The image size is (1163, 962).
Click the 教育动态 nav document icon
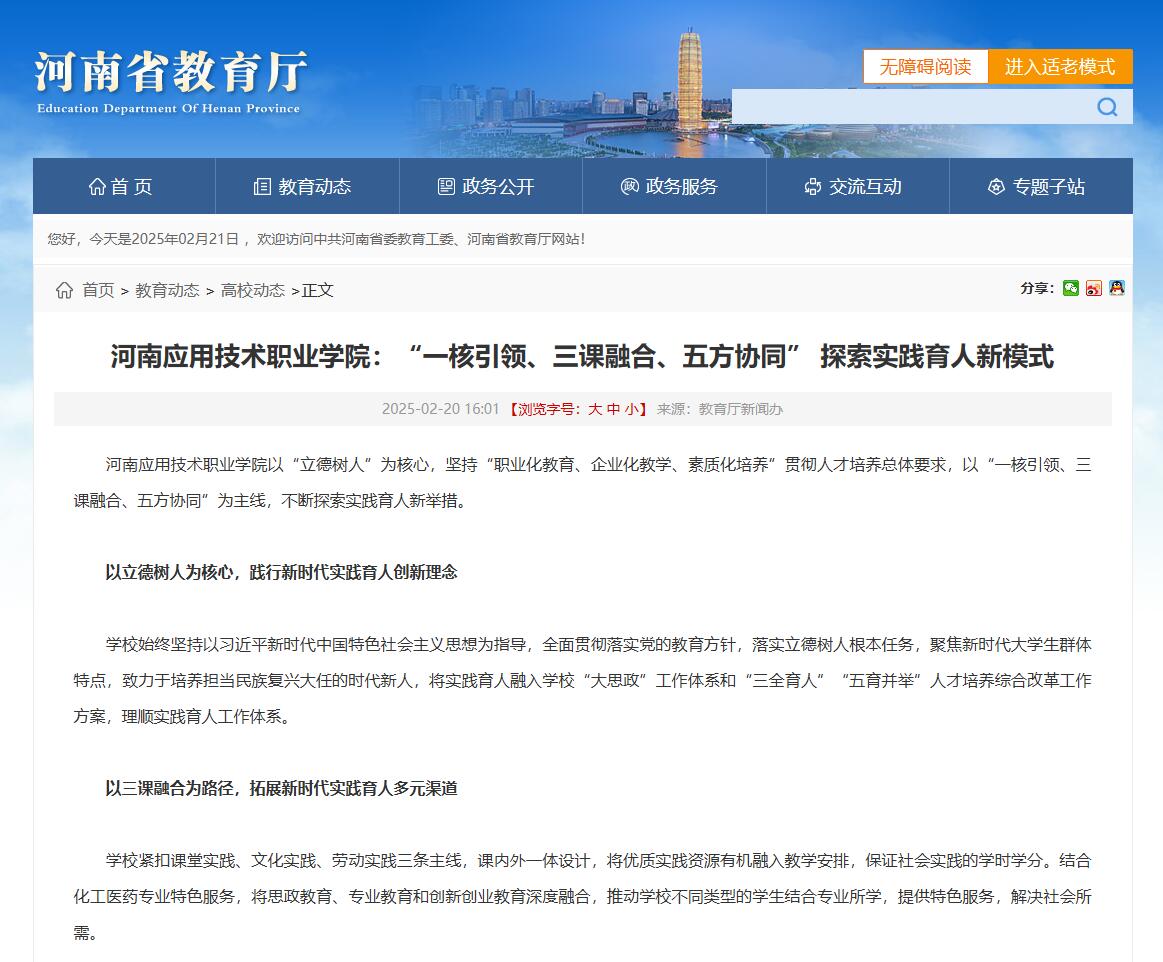(x=262, y=187)
